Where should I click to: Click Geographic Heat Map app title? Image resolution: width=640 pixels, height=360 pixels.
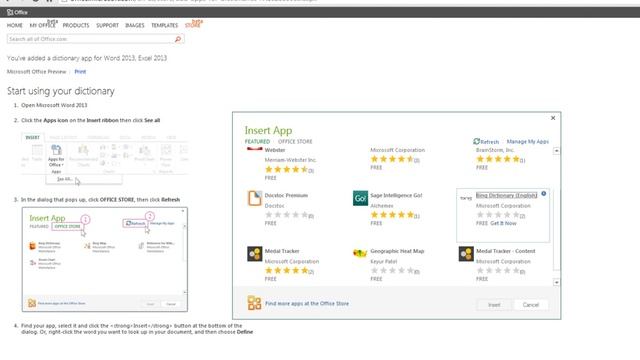point(397,251)
